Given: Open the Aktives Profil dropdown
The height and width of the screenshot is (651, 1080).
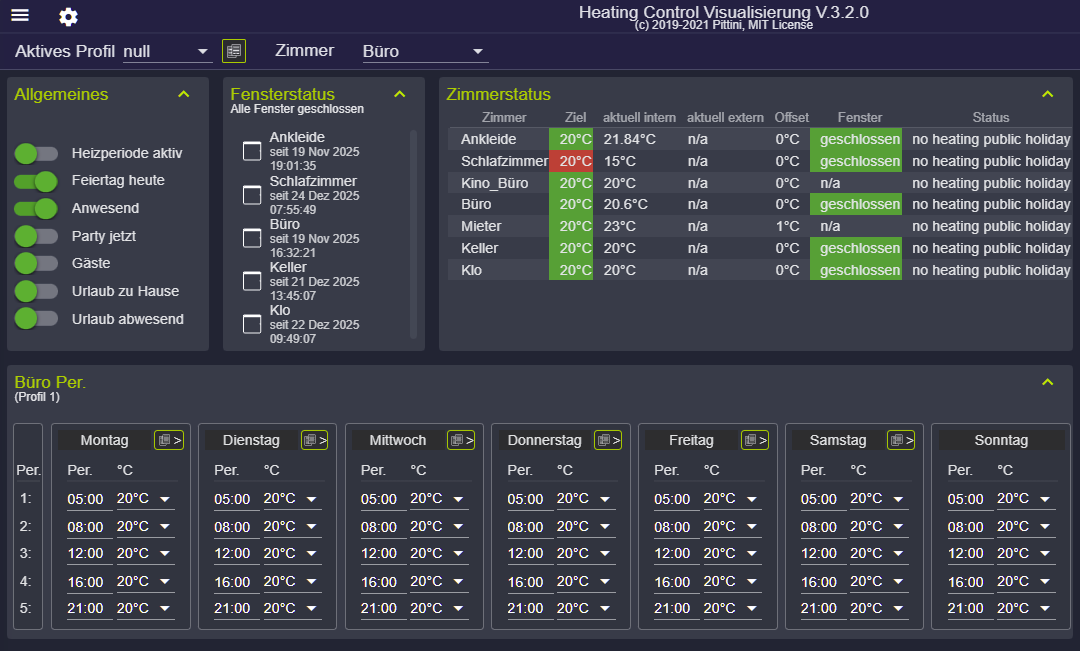Looking at the screenshot, I should tap(167, 52).
